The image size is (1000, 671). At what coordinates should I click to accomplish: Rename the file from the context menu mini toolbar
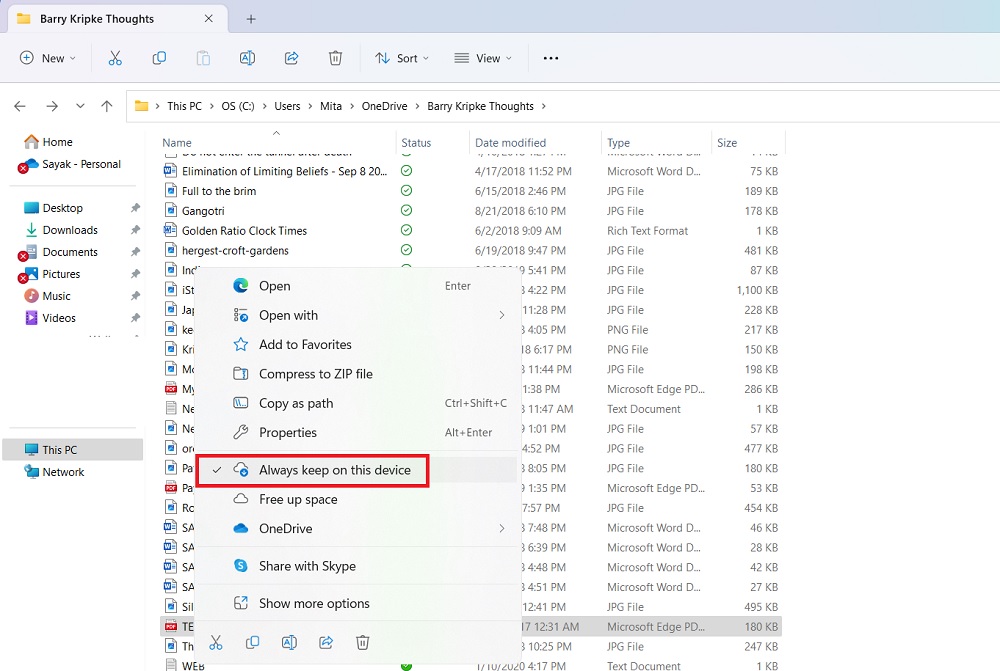coord(289,643)
